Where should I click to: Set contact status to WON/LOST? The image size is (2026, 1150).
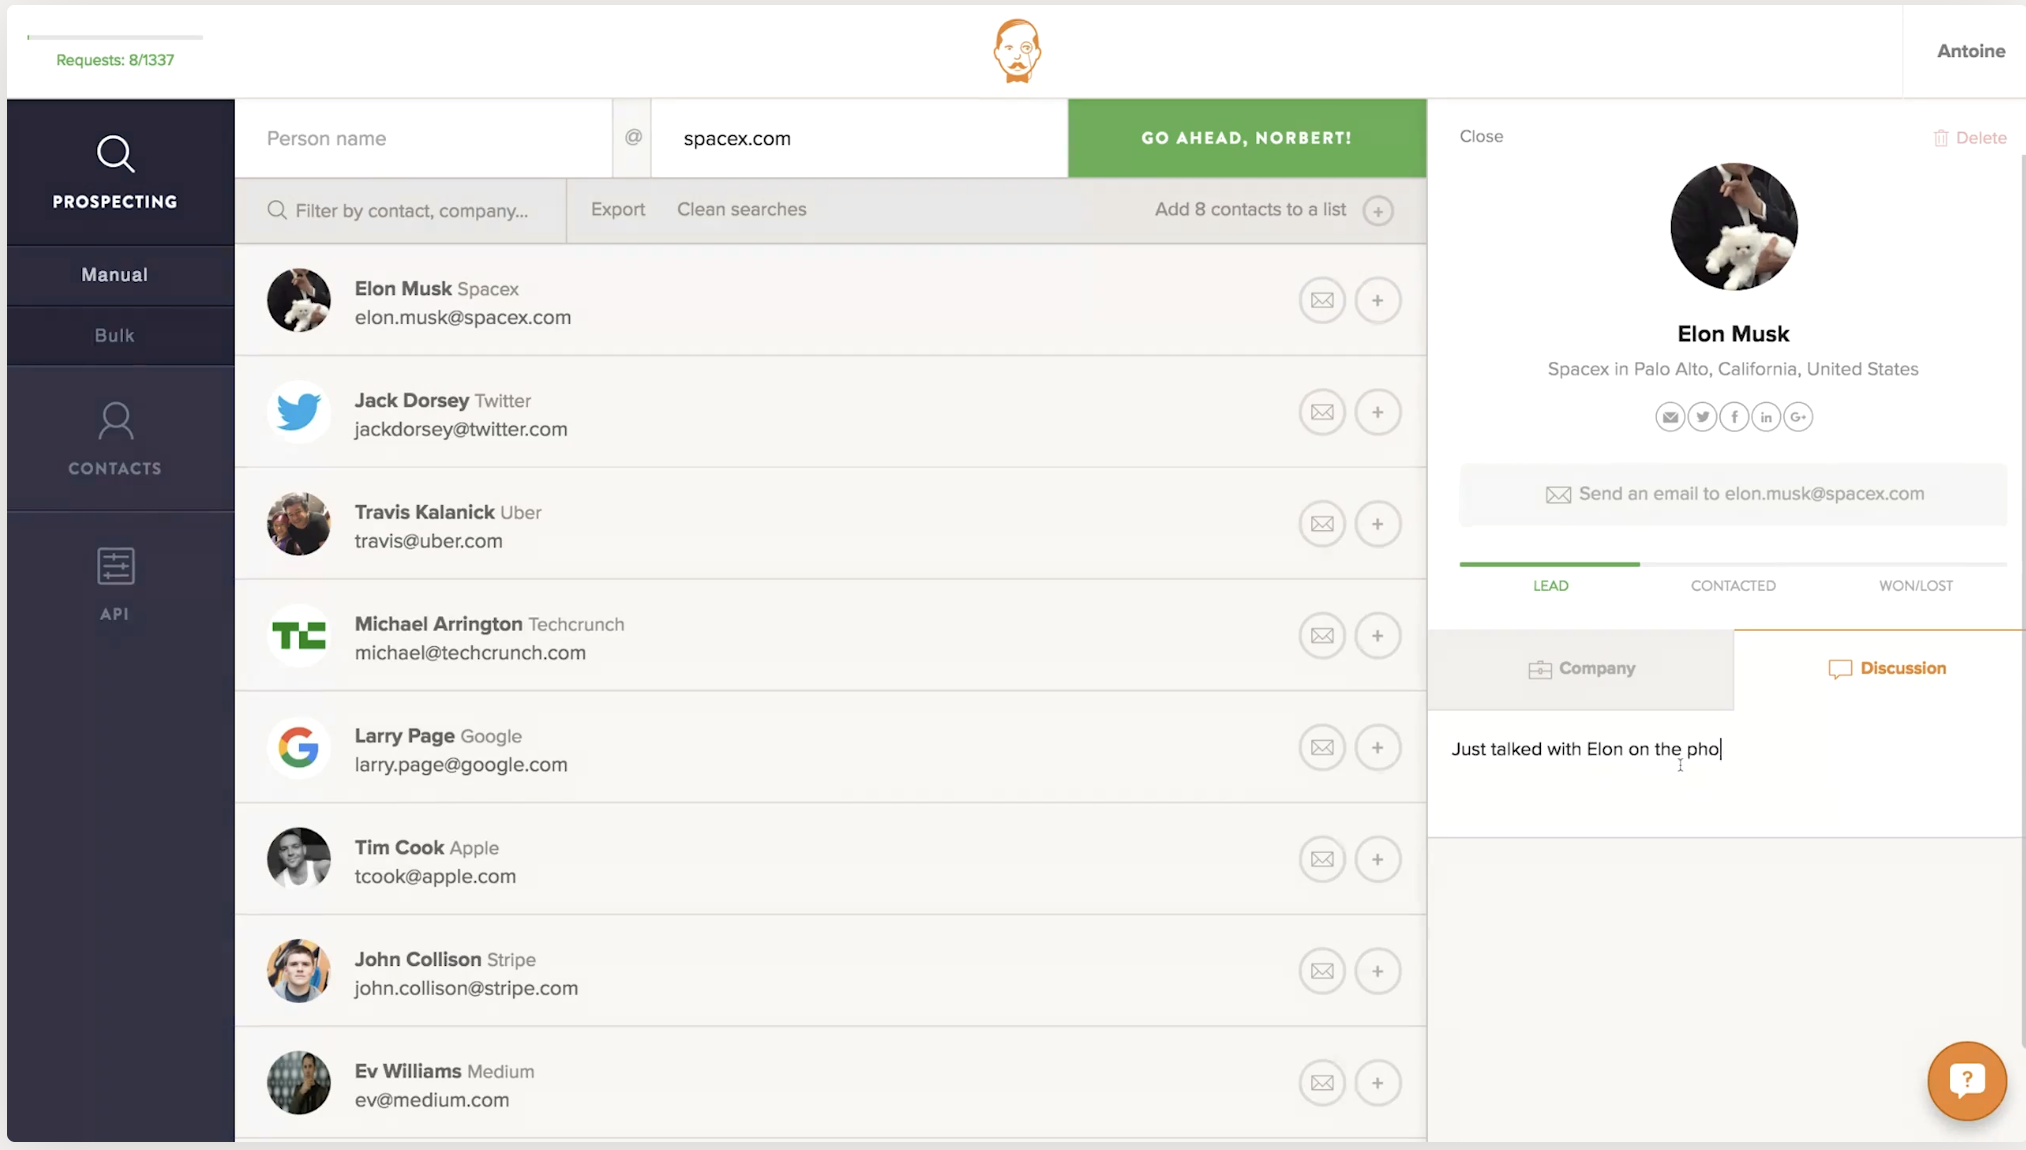[x=1915, y=586]
